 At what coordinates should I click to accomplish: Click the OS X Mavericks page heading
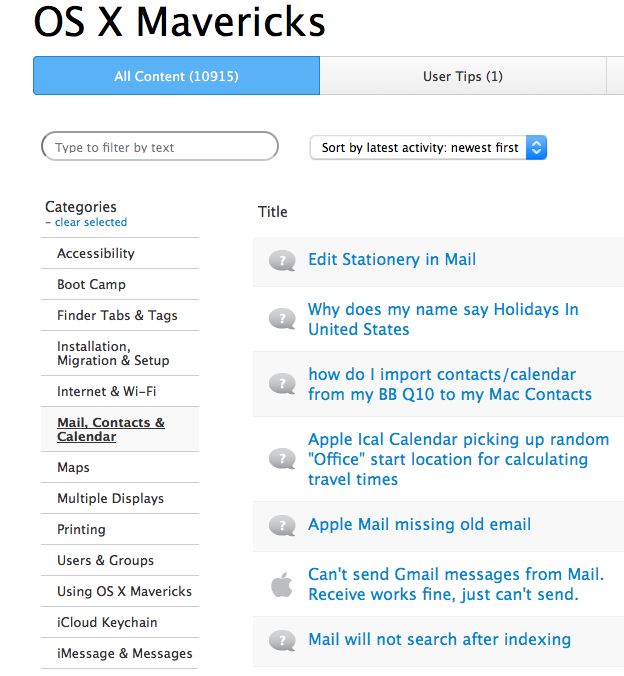179,22
